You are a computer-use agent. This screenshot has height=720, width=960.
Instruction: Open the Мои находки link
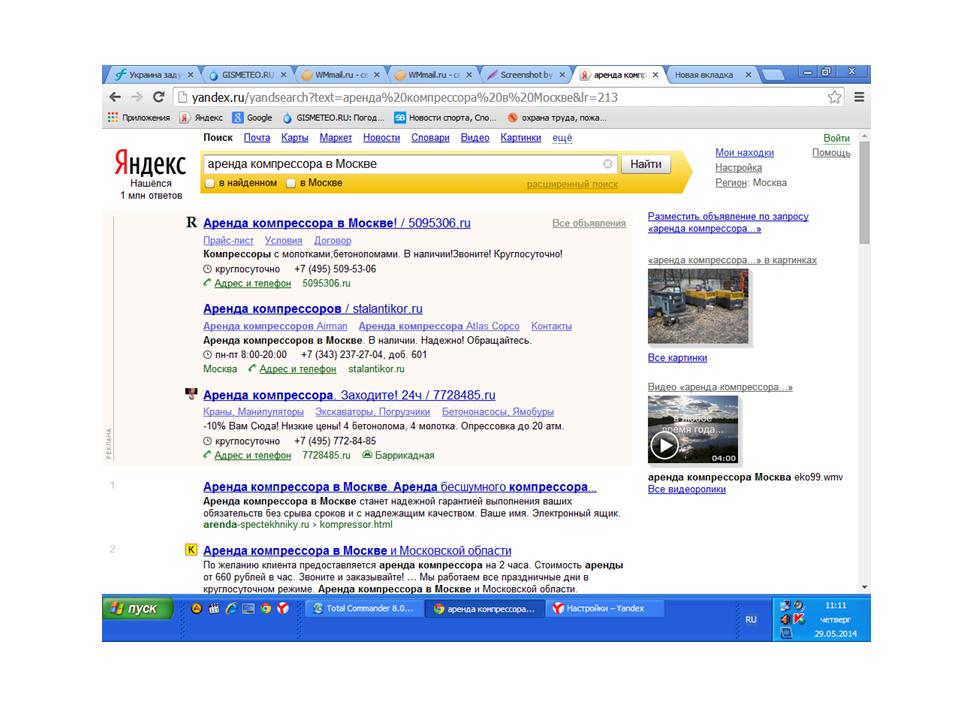(744, 152)
